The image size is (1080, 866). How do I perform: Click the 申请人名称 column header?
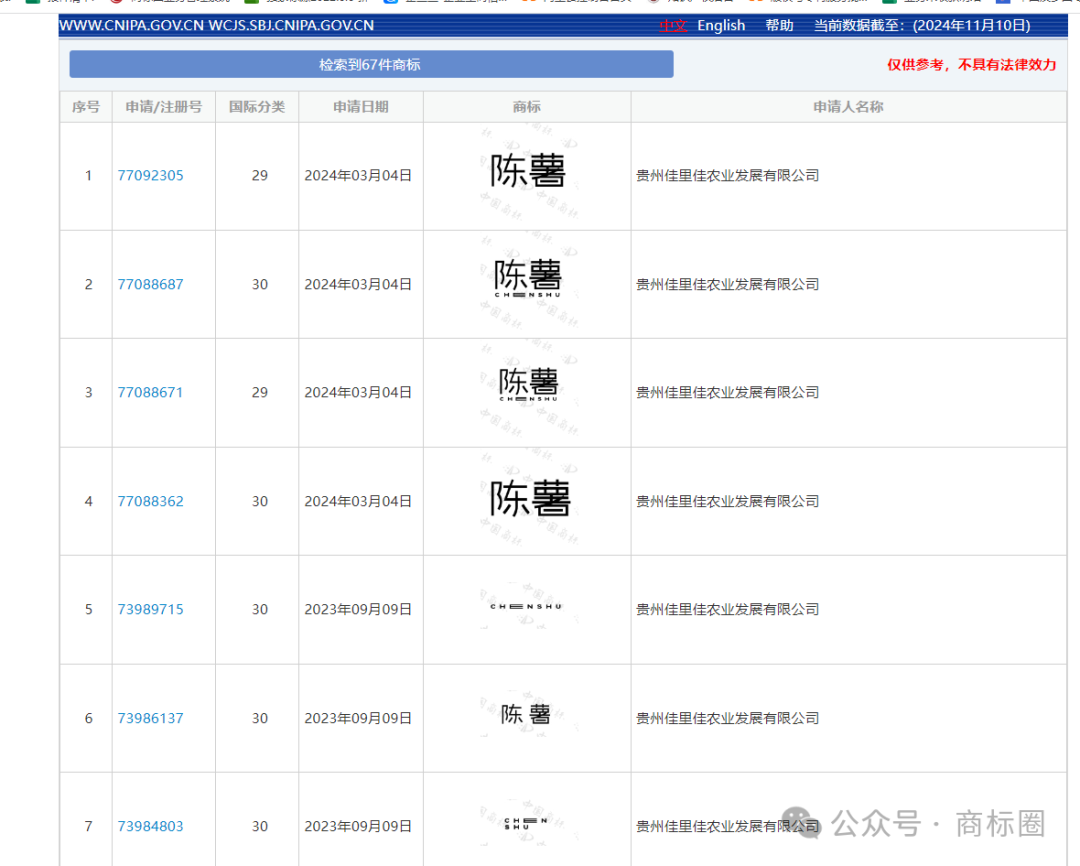click(849, 107)
